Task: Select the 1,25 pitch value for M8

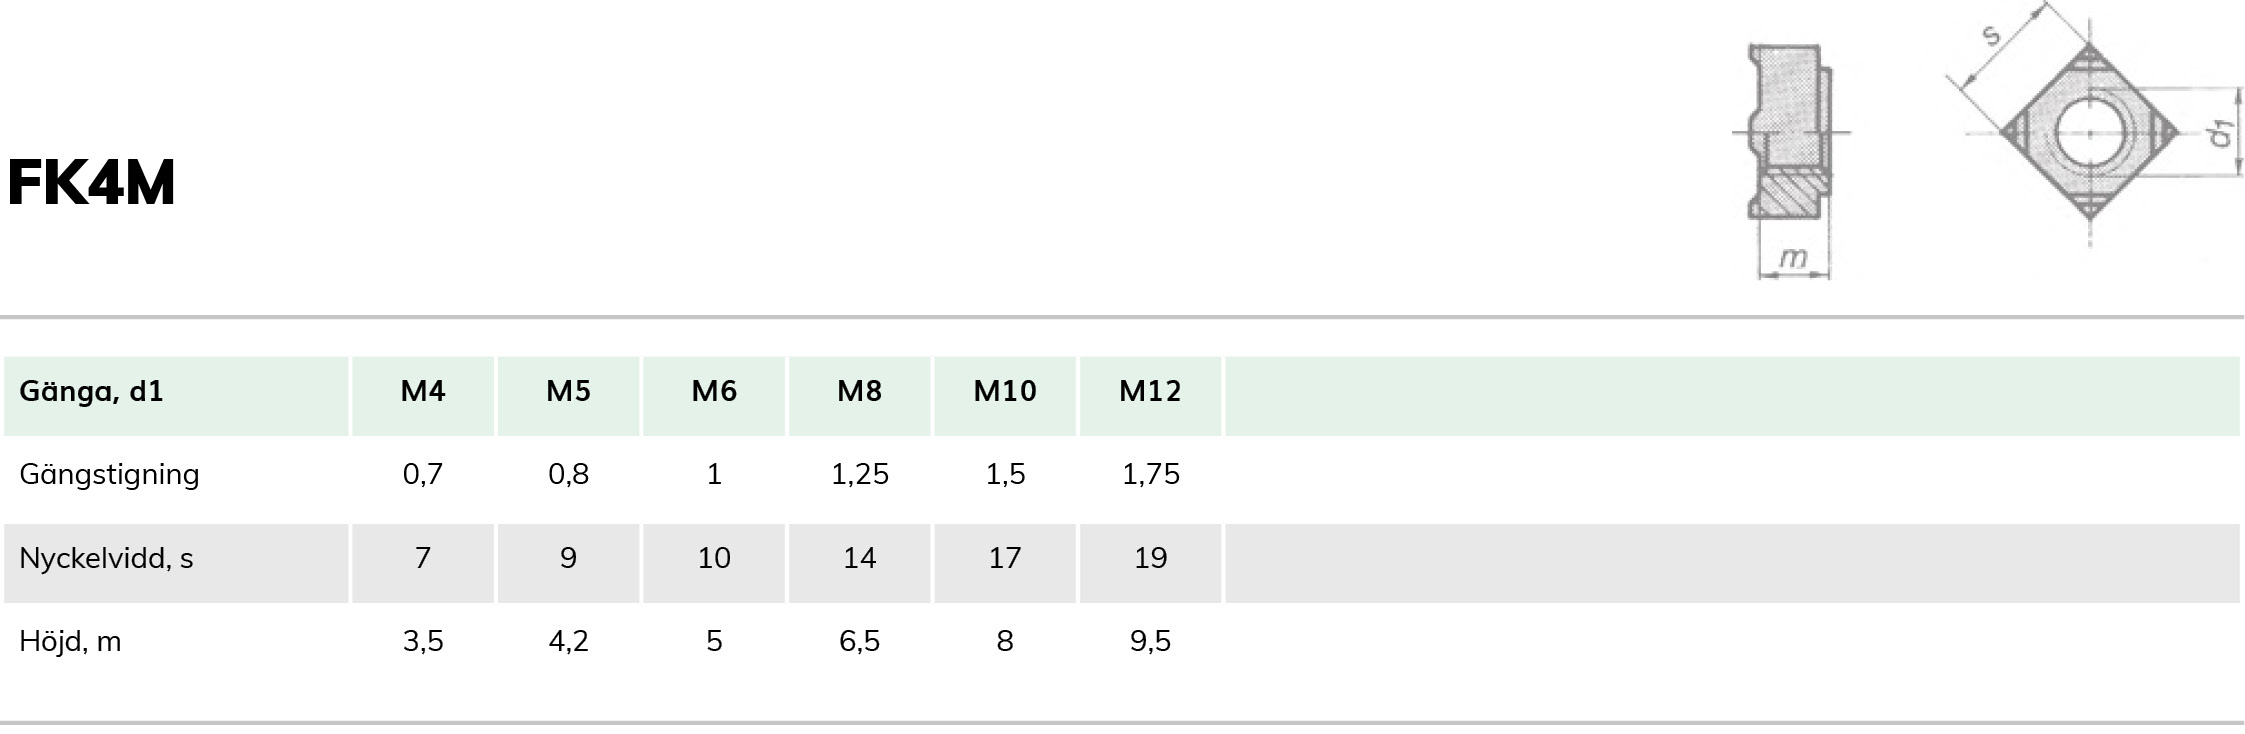Action: [x=859, y=474]
